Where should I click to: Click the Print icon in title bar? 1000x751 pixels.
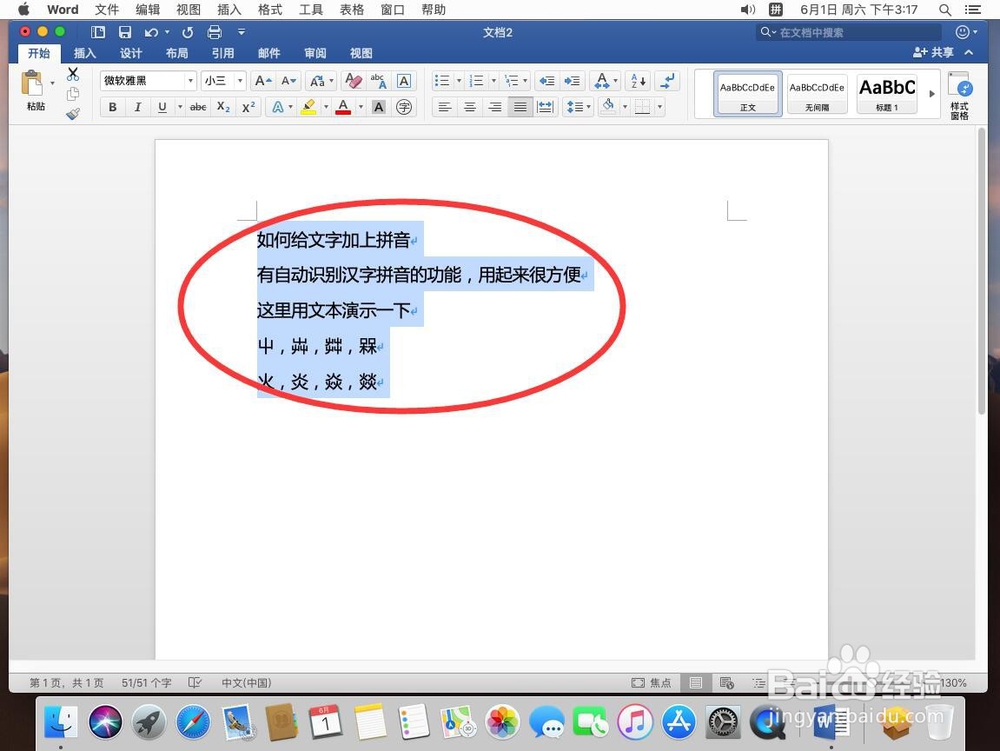[215, 32]
